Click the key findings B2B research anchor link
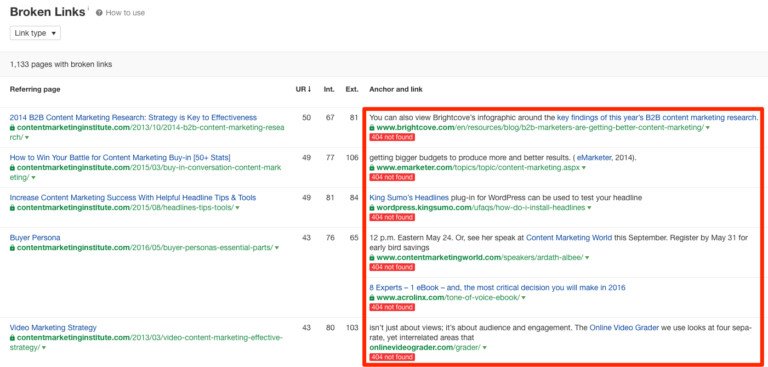 (x=657, y=118)
